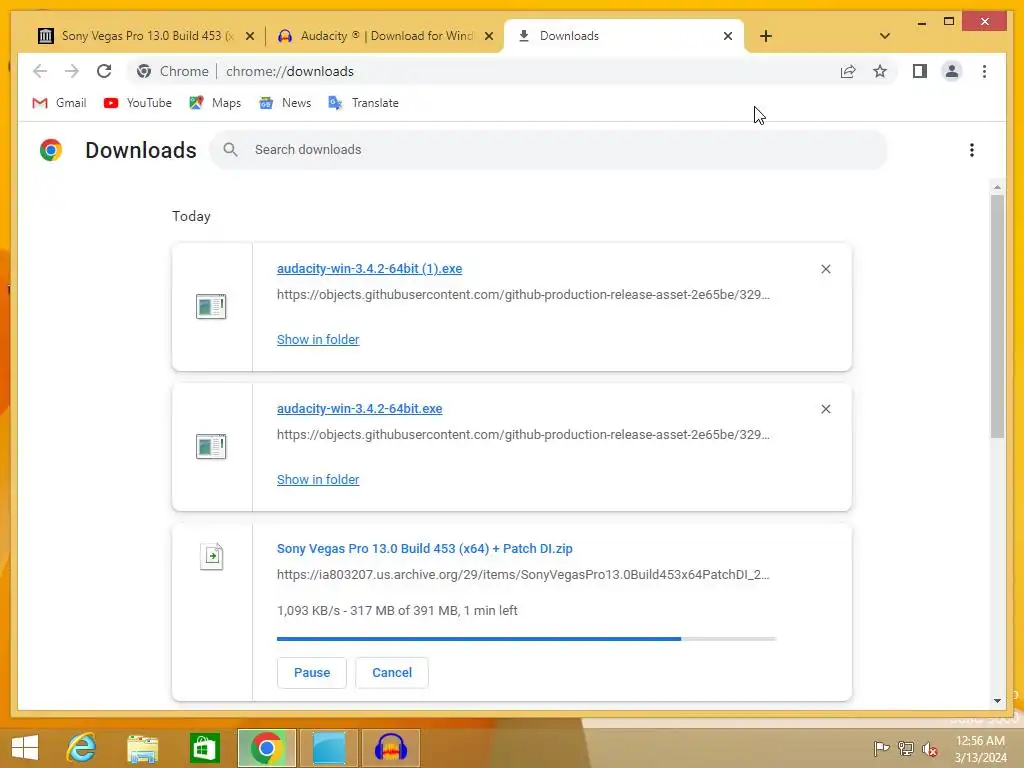
Task: Show audacity-win-3.4.2-64bit (1).exe in folder
Action: tap(318, 340)
